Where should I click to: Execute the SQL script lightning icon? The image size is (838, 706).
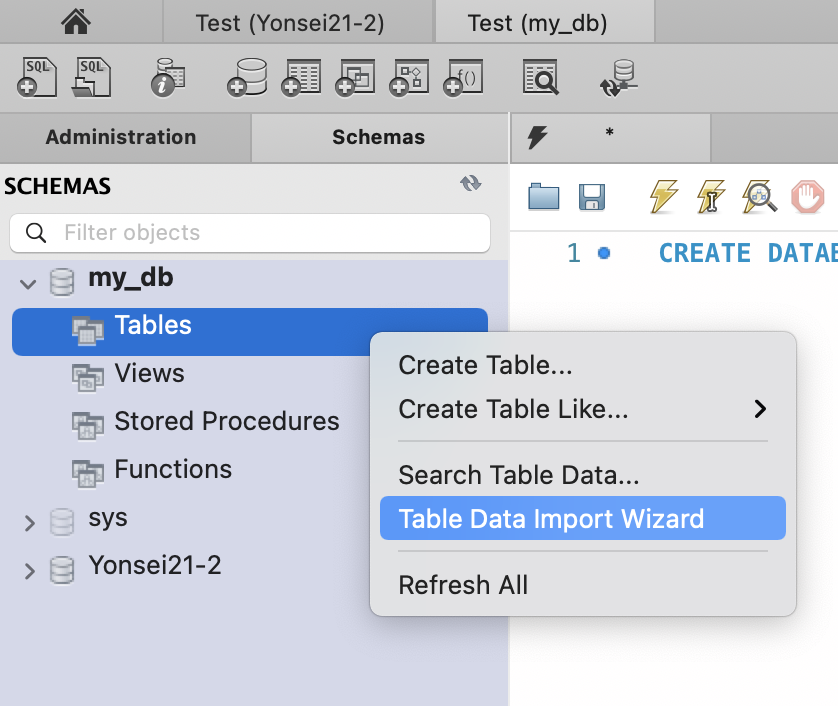click(664, 197)
